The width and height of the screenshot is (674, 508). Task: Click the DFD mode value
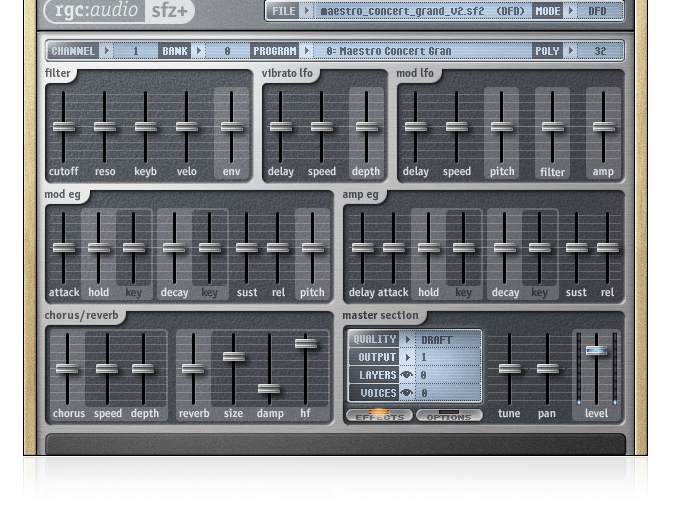click(x=597, y=11)
